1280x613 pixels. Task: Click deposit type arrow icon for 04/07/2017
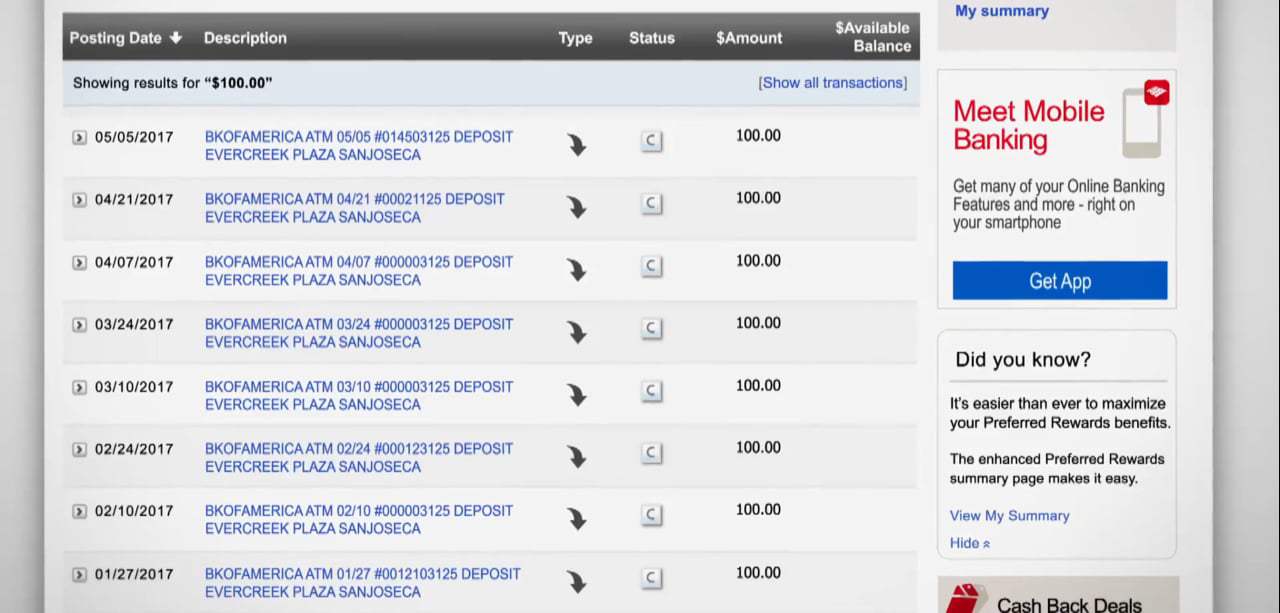[x=577, y=270]
